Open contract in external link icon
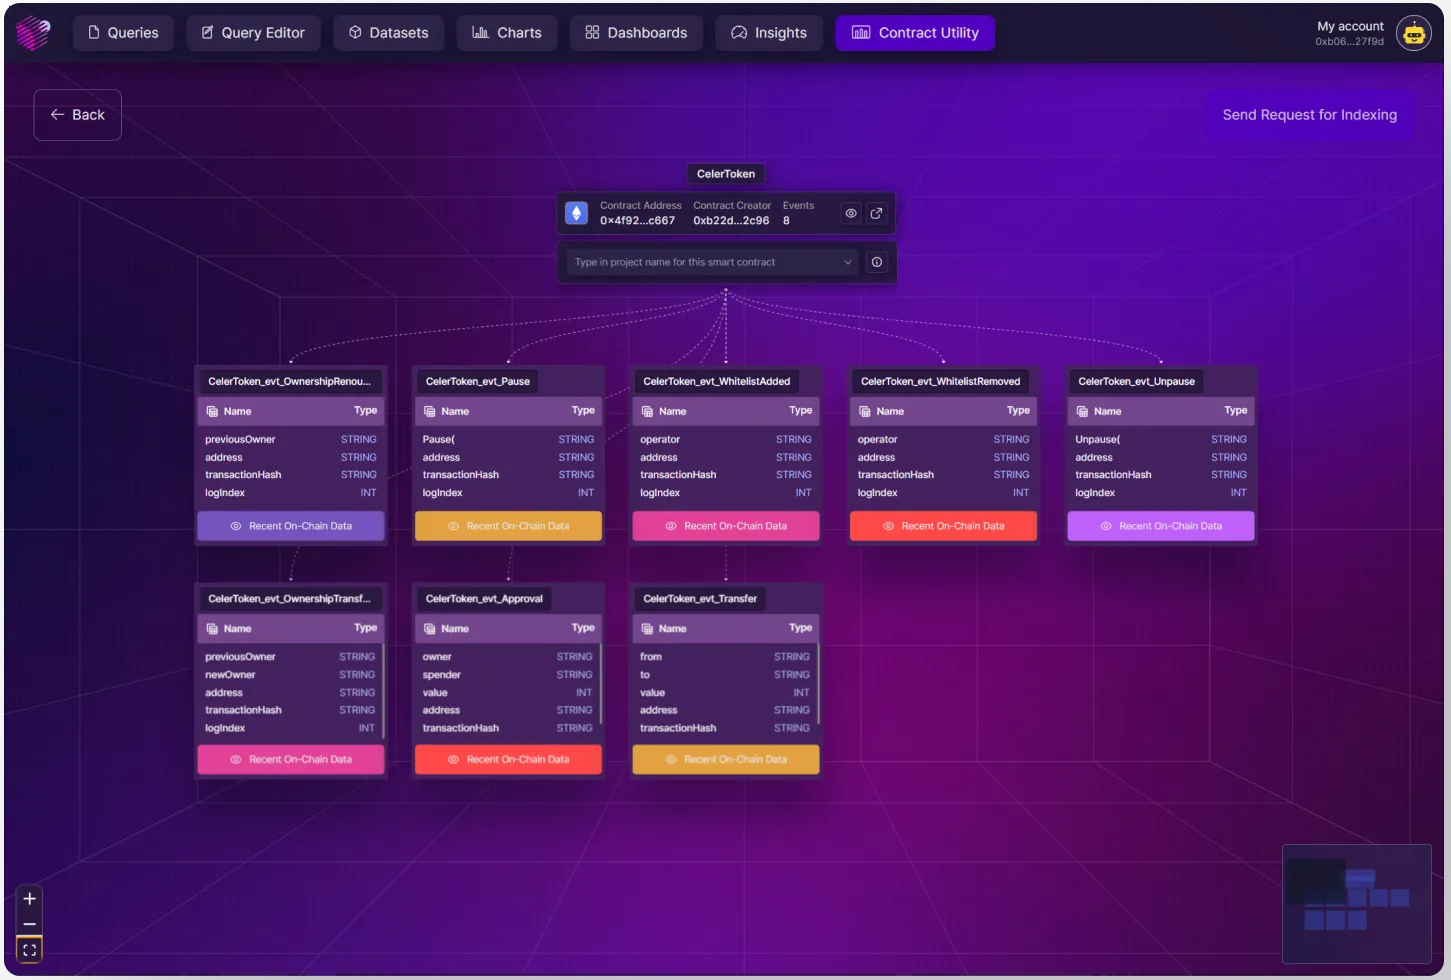 click(877, 213)
